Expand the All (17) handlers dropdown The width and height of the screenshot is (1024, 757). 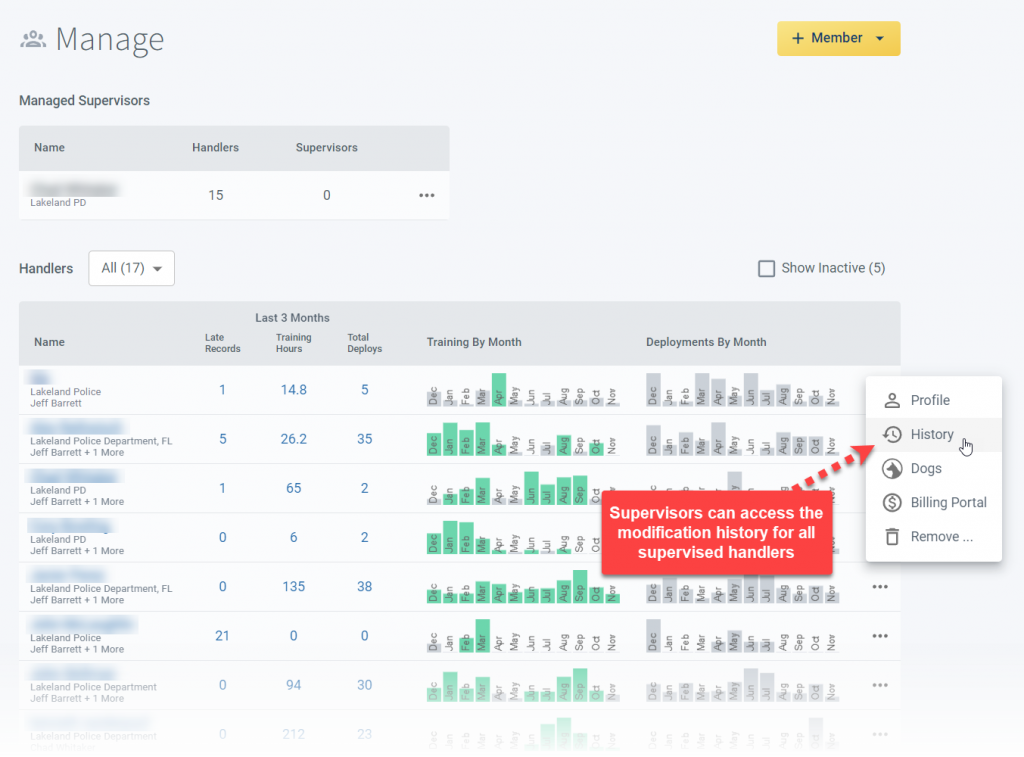click(131, 268)
